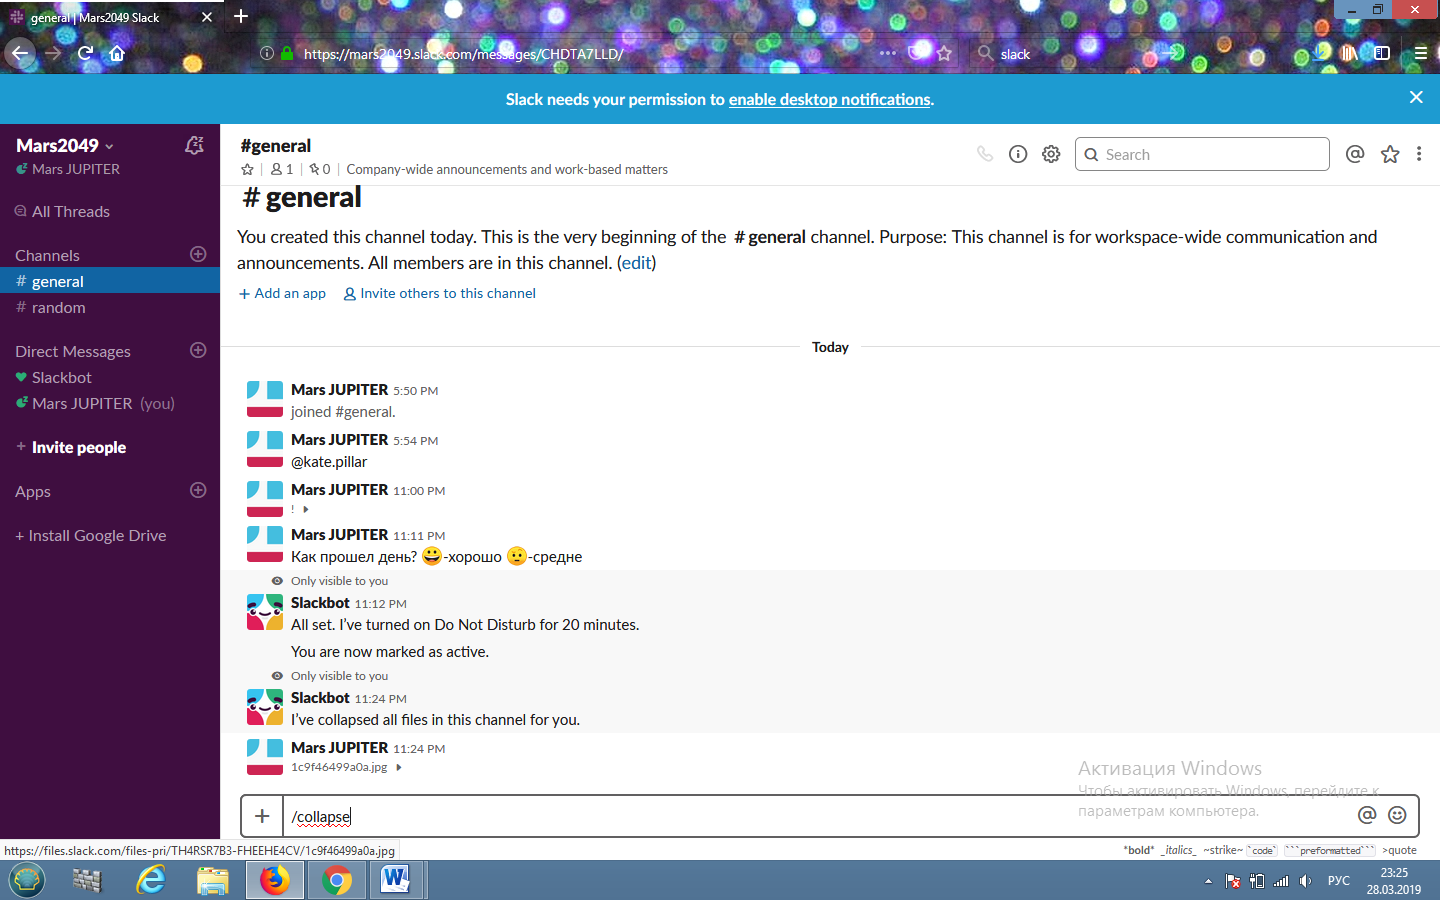
Task: Click Mars JUPITER name on 5:54 PM message
Action: click(339, 440)
